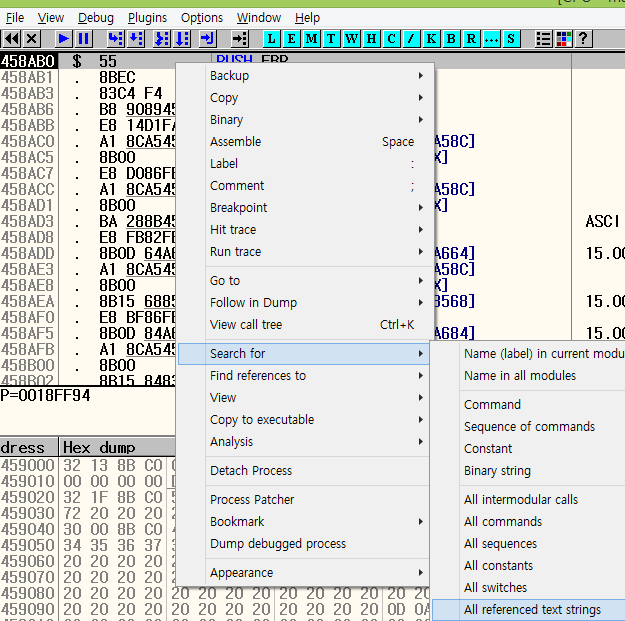Expand the Go to submenu

304,281
